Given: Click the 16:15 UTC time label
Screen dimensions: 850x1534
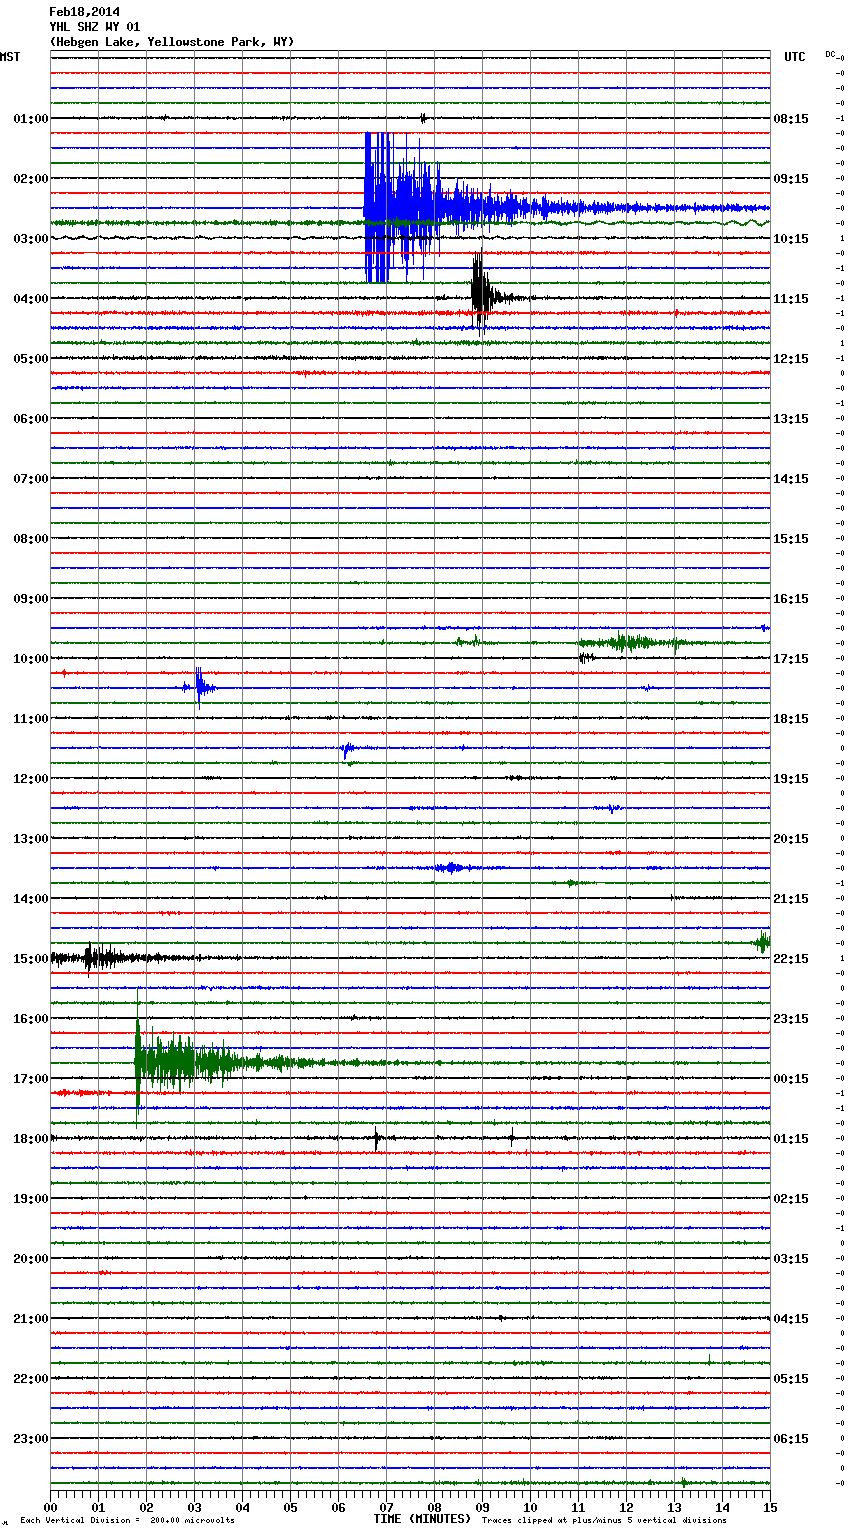Looking at the screenshot, I should pos(791,599).
